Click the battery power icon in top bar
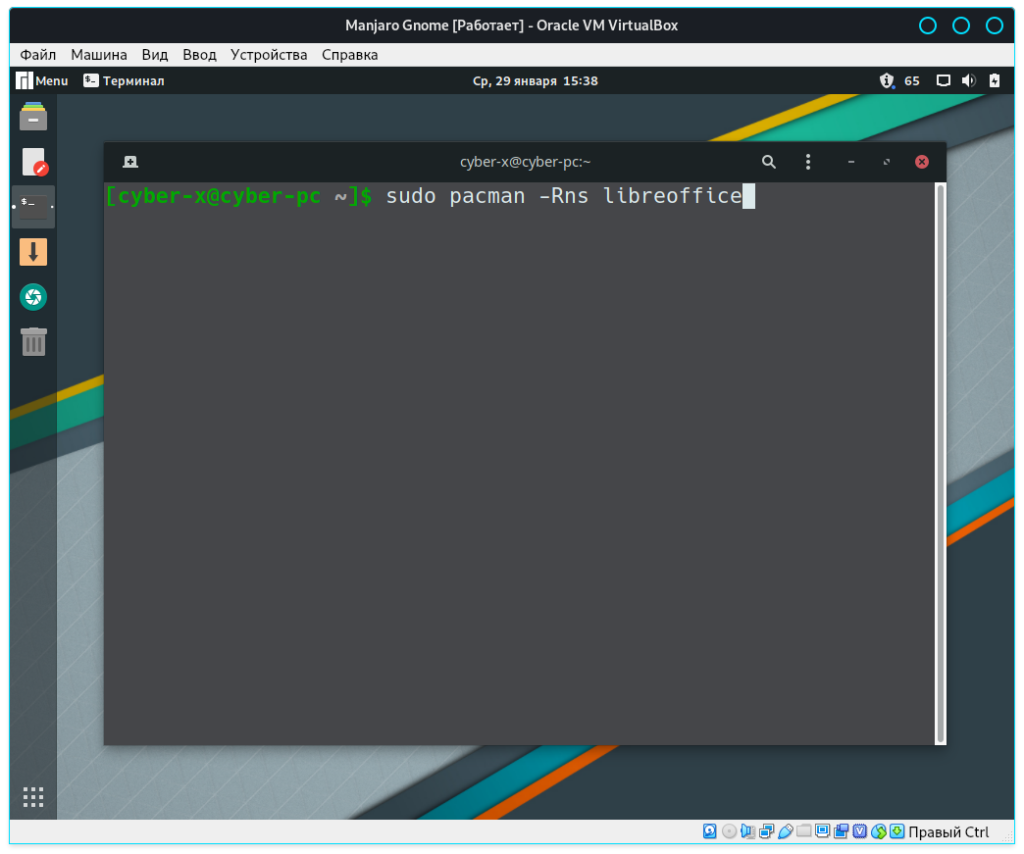 point(994,81)
